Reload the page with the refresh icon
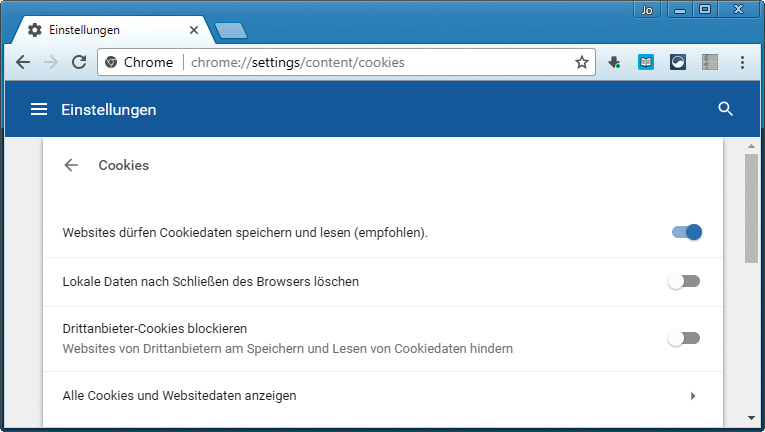 tap(78, 62)
